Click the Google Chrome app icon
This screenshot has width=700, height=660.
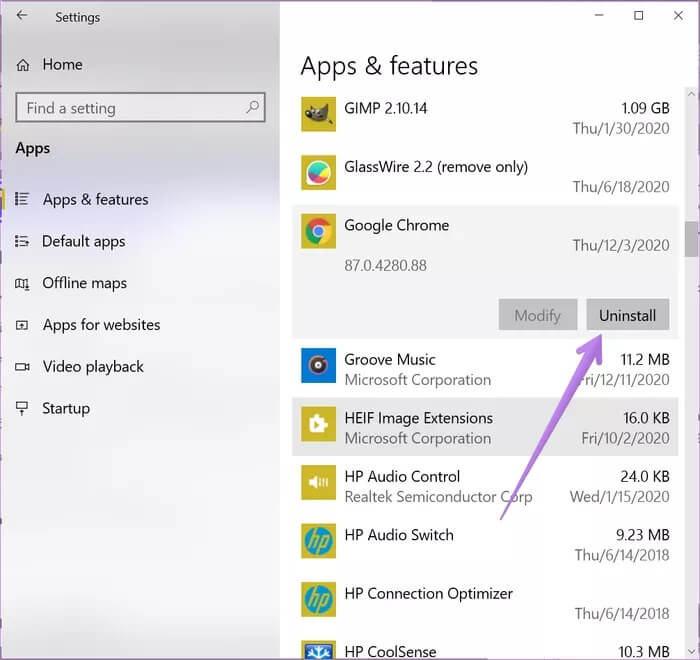point(318,231)
